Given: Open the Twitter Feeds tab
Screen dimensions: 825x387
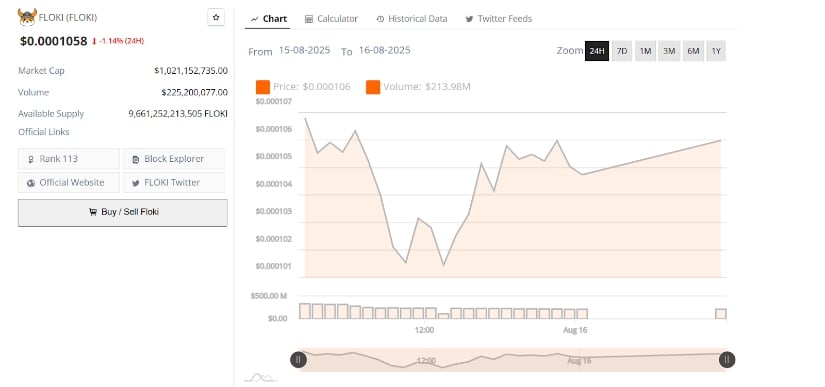Looking at the screenshot, I should [499, 19].
